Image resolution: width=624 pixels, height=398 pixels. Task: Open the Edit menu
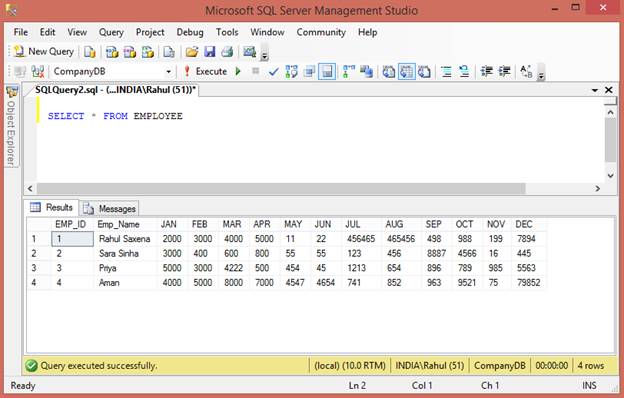click(47, 32)
